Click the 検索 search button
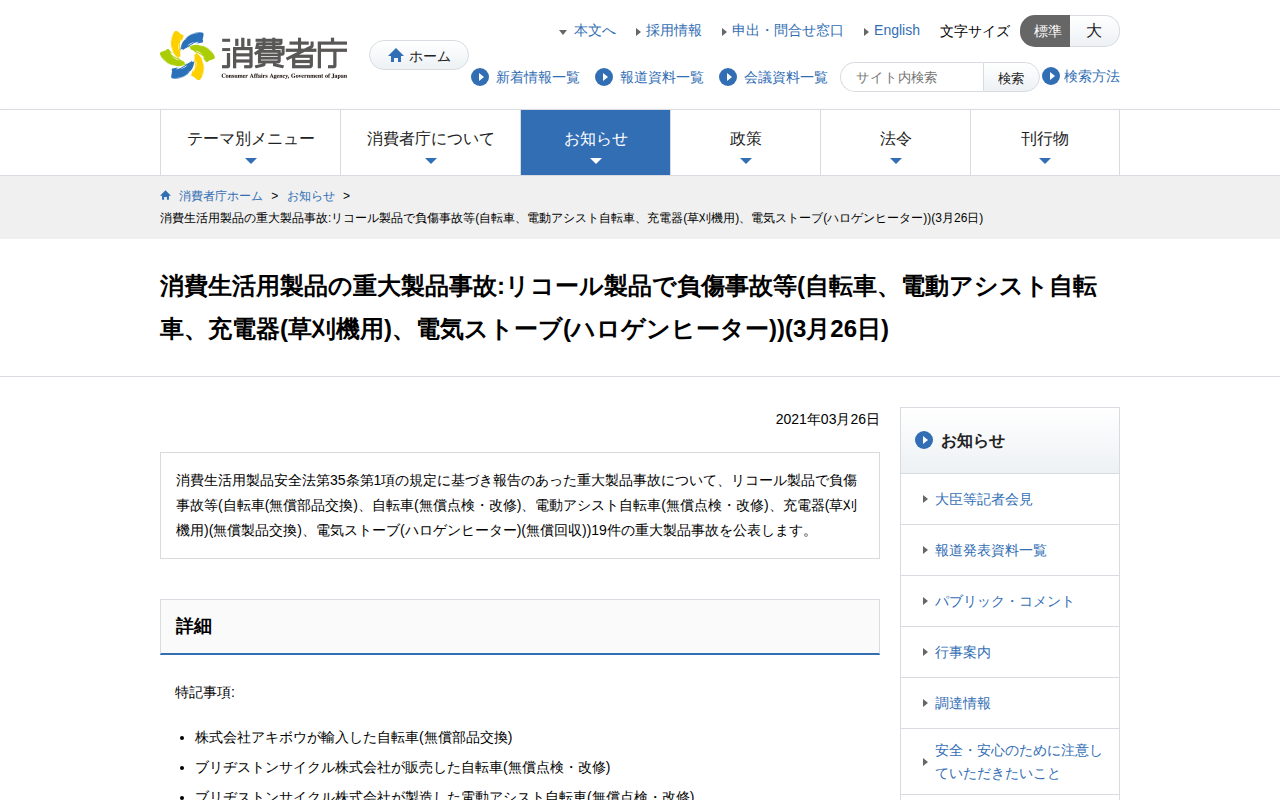This screenshot has width=1280, height=800. click(x=1010, y=78)
